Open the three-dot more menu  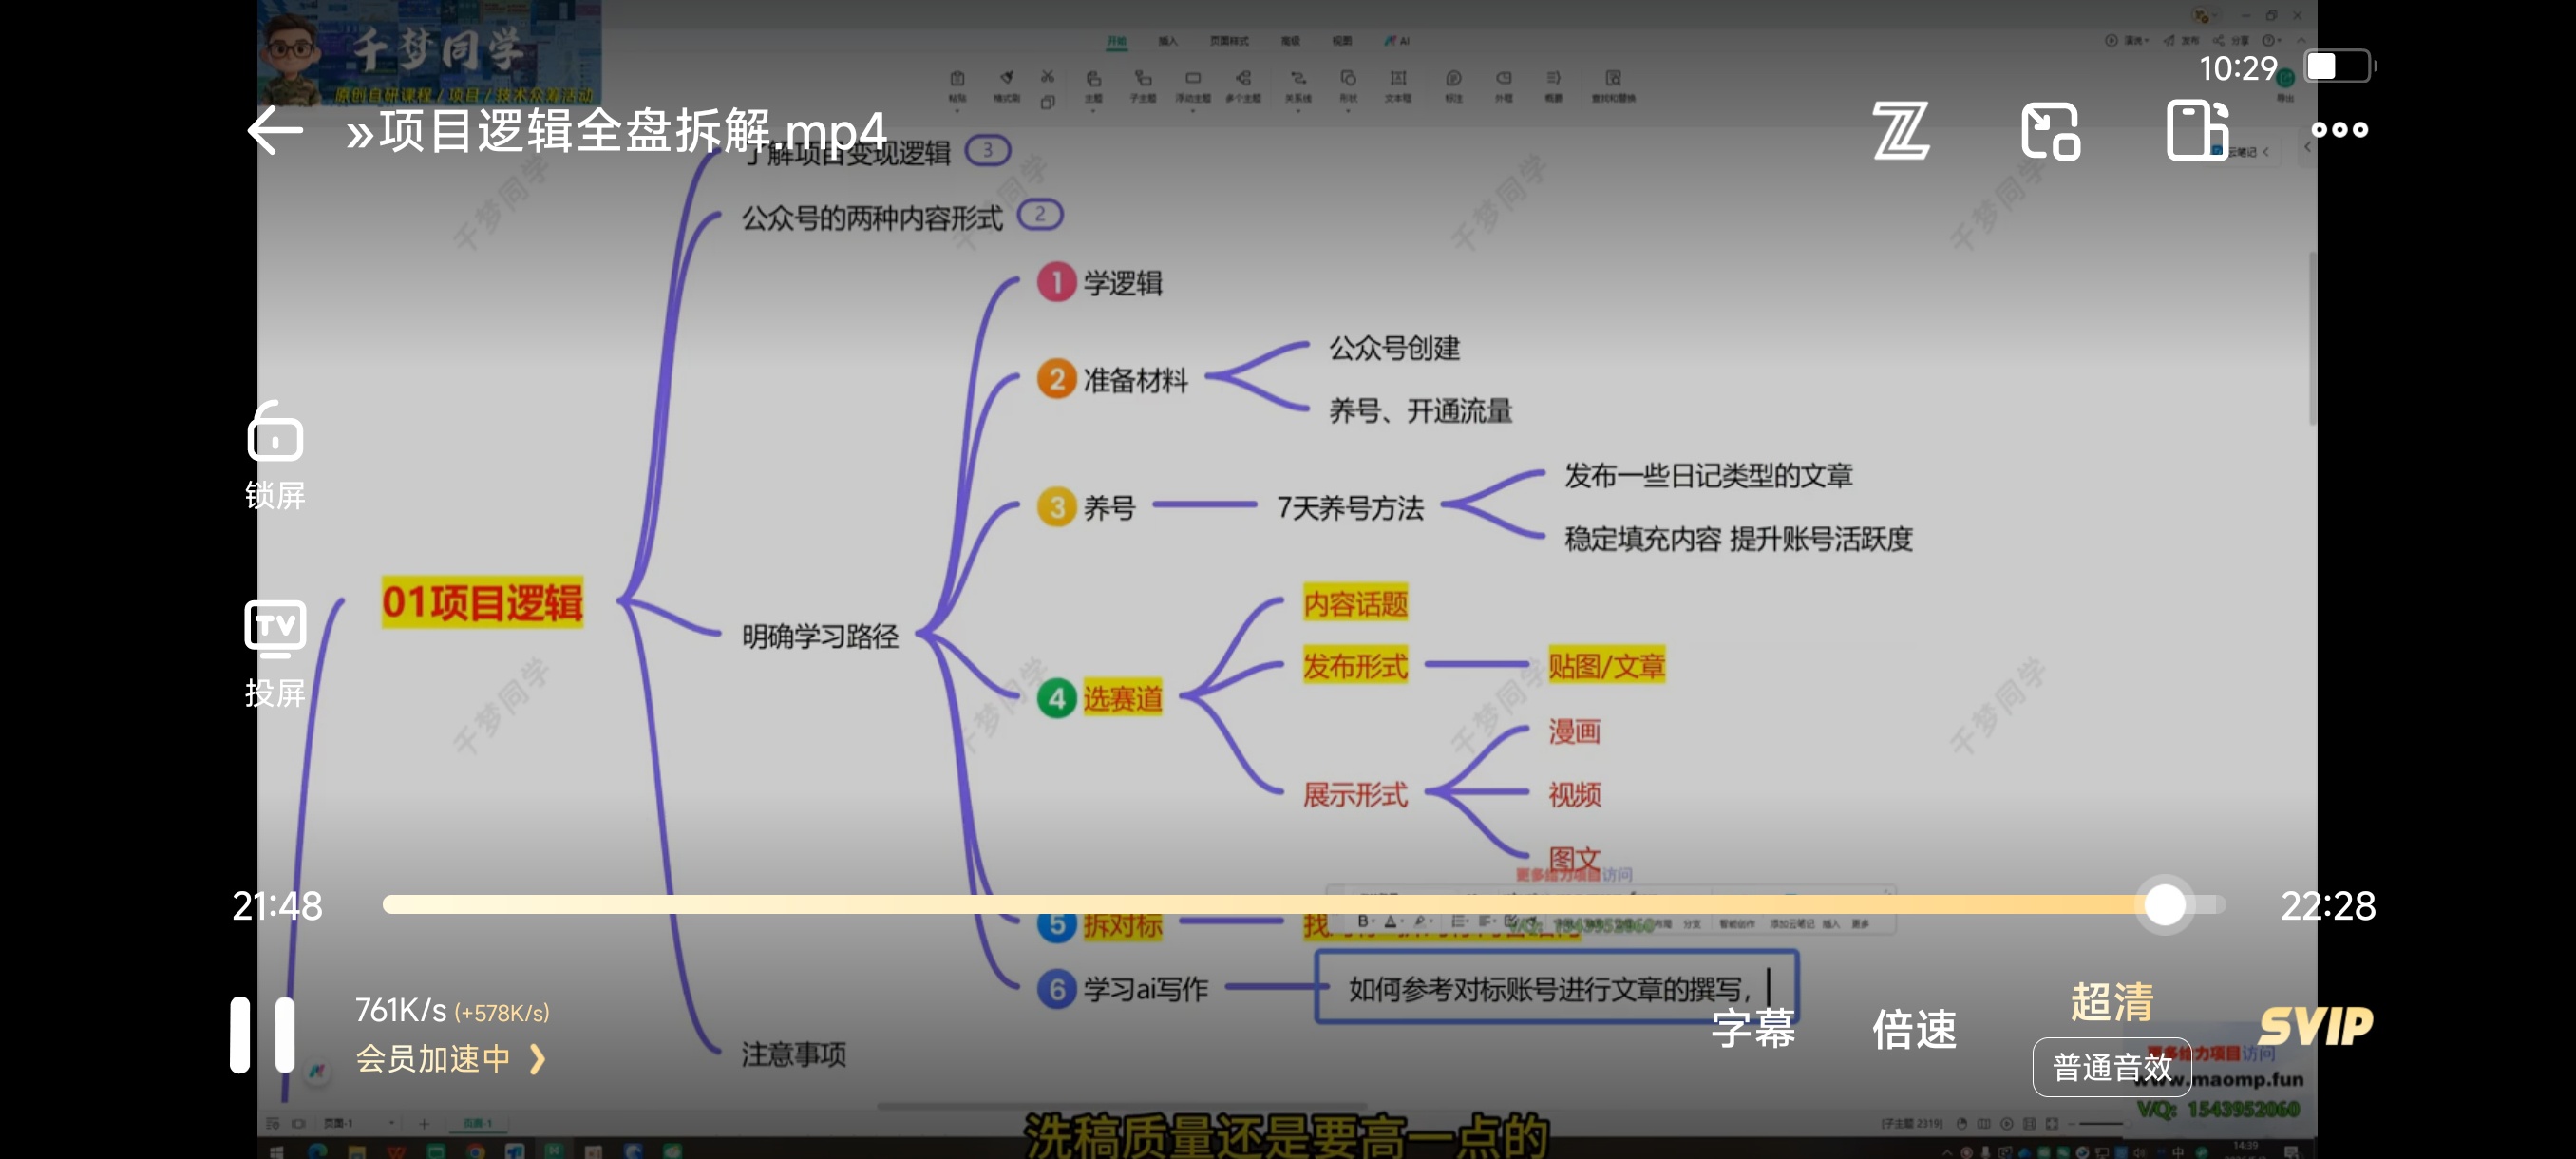[2339, 130]
